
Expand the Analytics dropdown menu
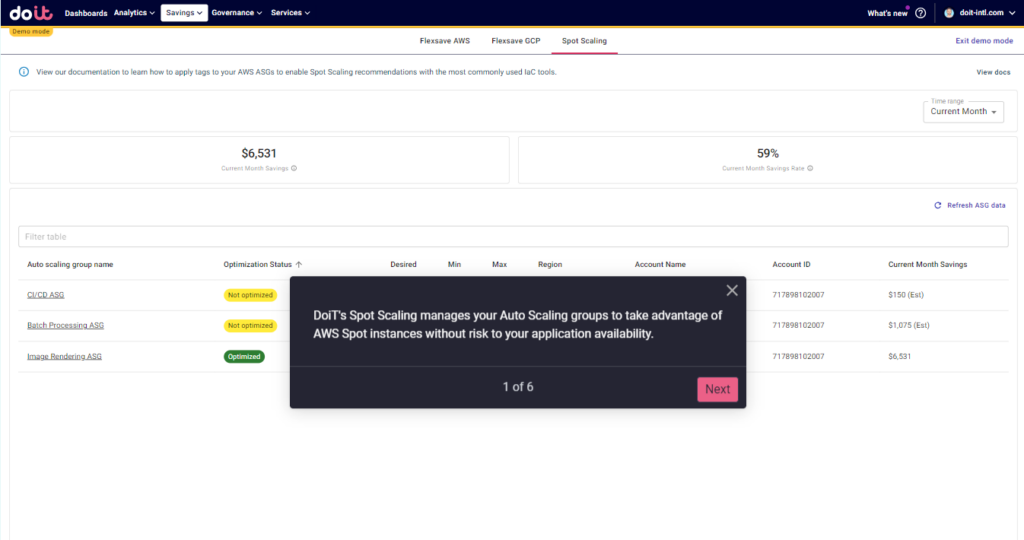tap(134, 13)
